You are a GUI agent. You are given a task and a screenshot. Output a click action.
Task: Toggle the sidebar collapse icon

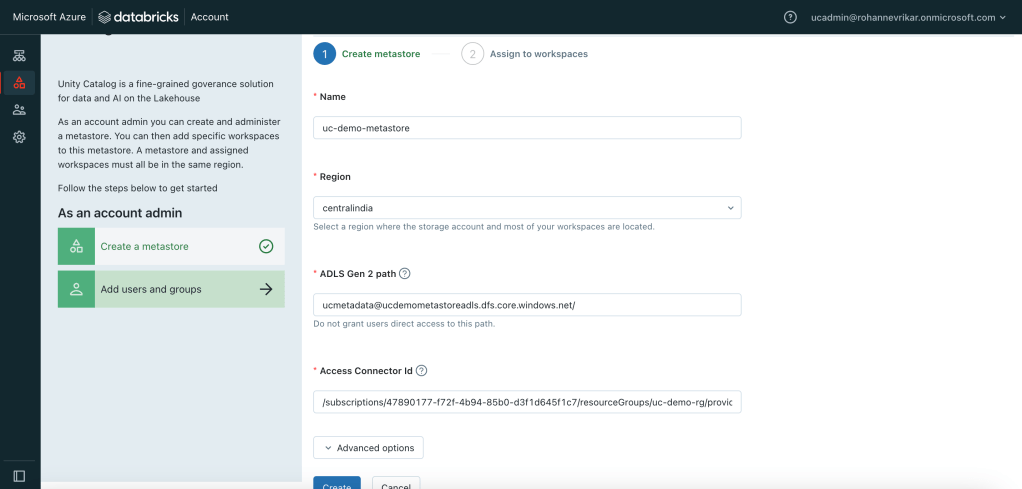19,476
